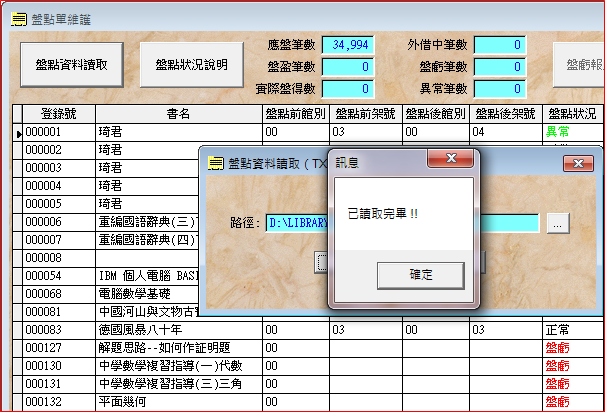This screenshot has height=412, width=605.
Task: Click 盤點資料讀取 button in main window
Action: click(72, 65)
